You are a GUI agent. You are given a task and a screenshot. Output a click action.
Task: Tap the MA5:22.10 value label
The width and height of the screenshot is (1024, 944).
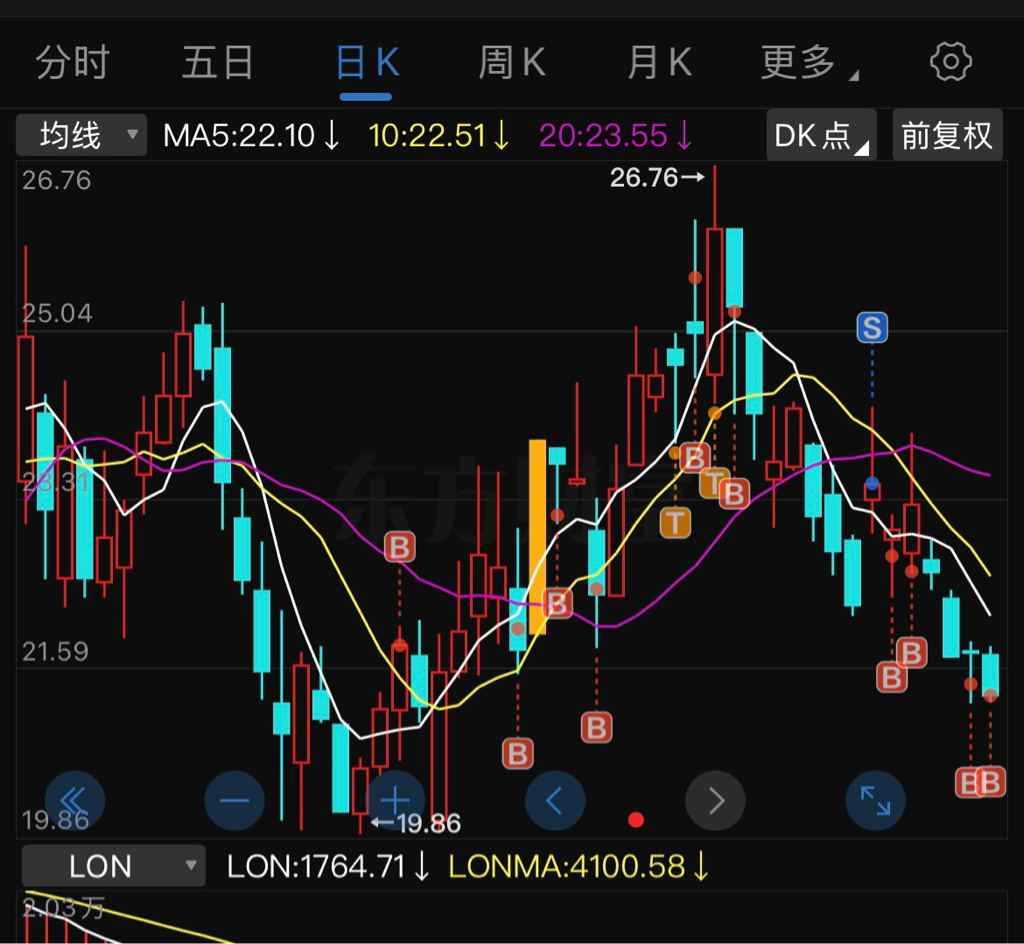click(251, 136)
